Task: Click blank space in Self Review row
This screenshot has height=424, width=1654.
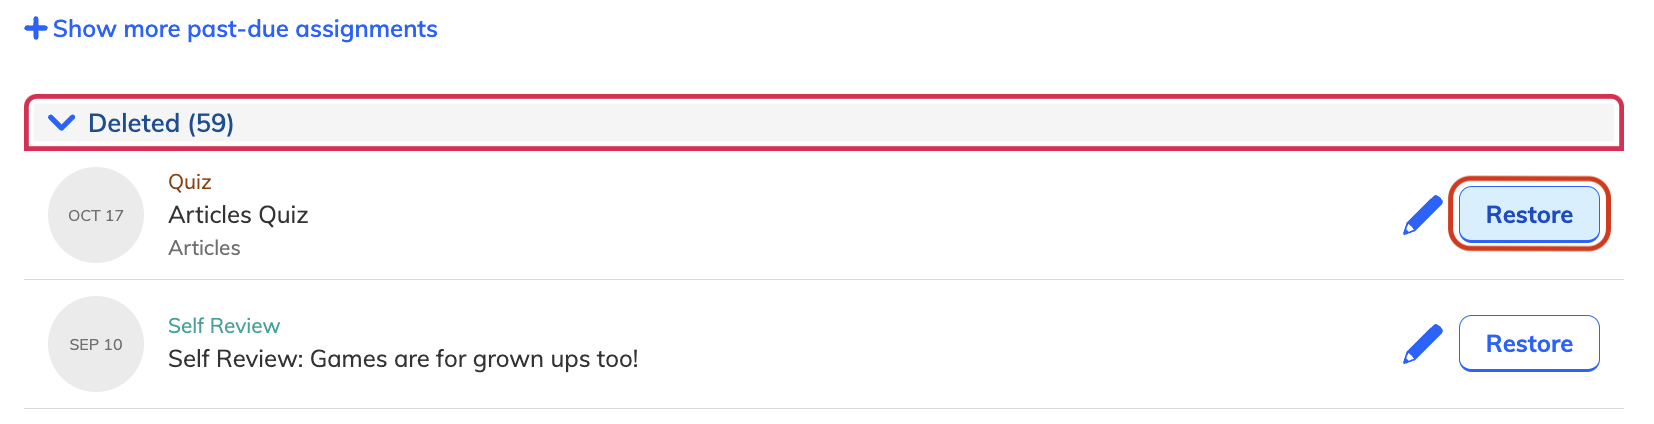Action: (1000, 344)
